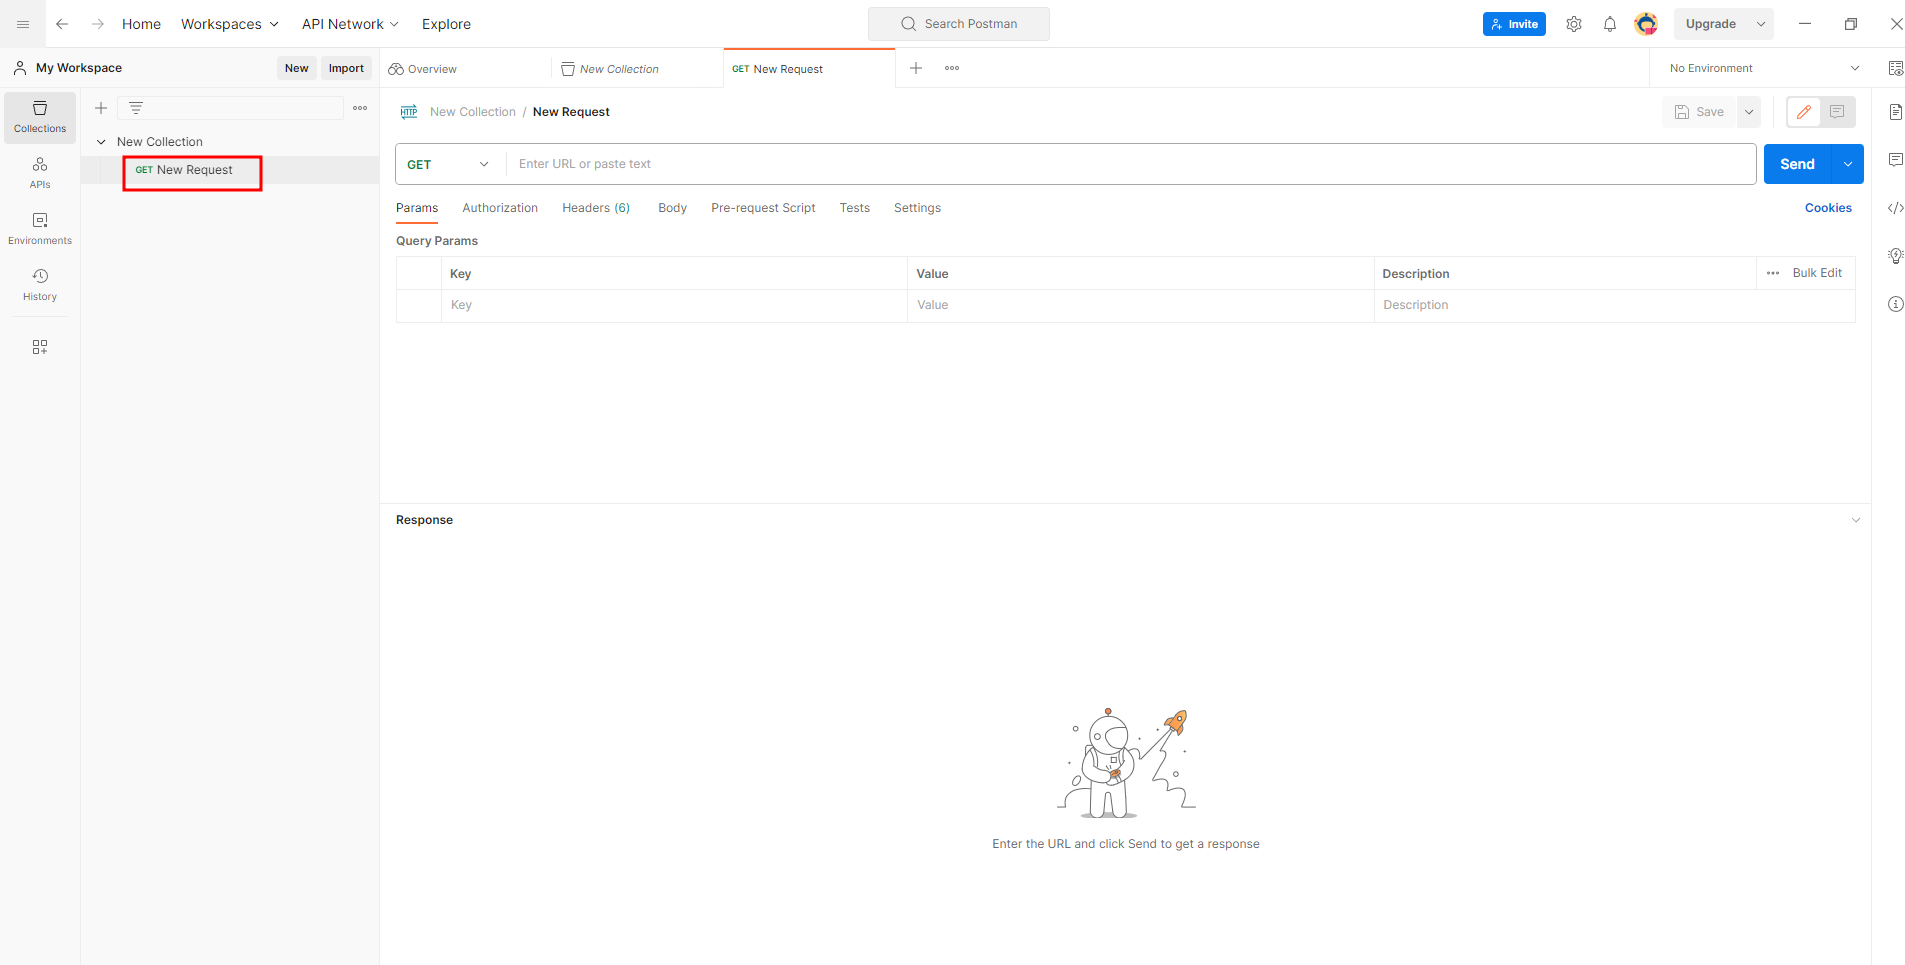
Task: Open query params options dots
Action: tap(1773, 273)
